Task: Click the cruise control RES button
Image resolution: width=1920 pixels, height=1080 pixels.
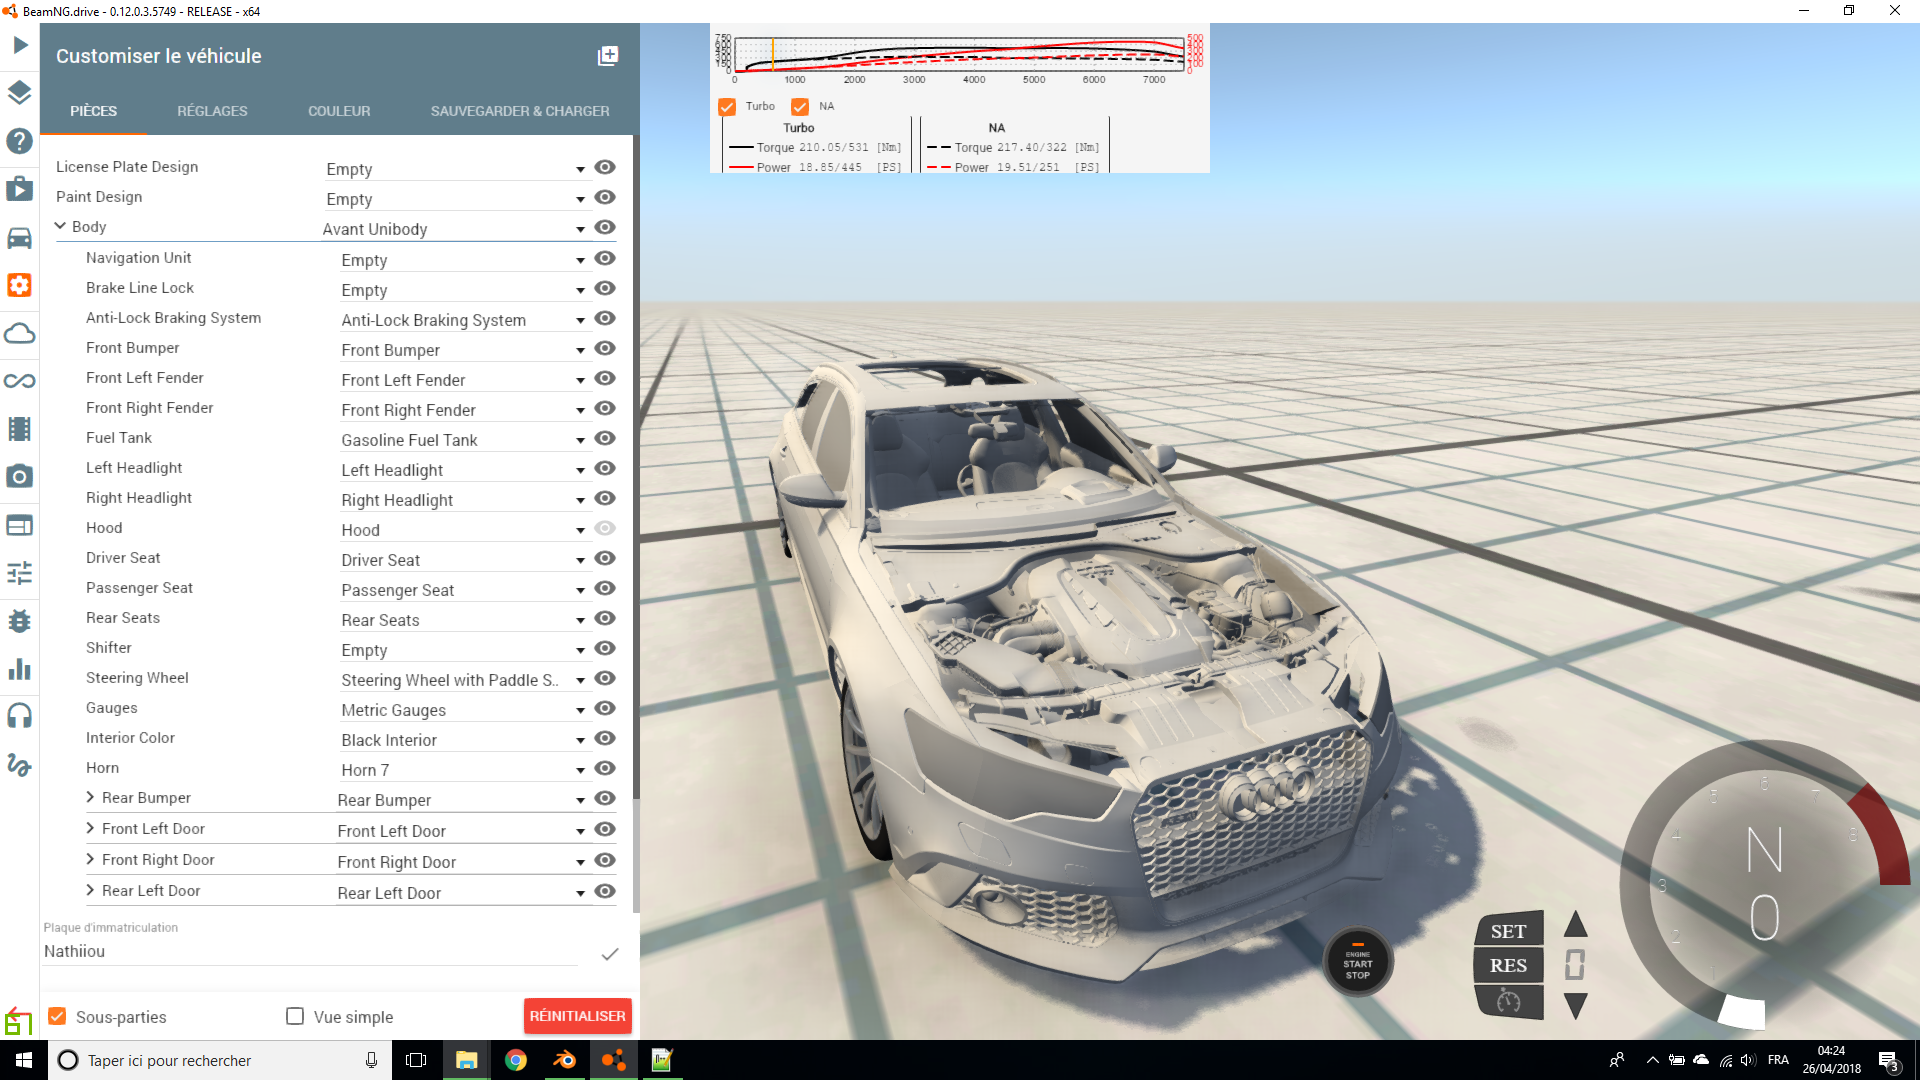Action: click(1509, 965)
